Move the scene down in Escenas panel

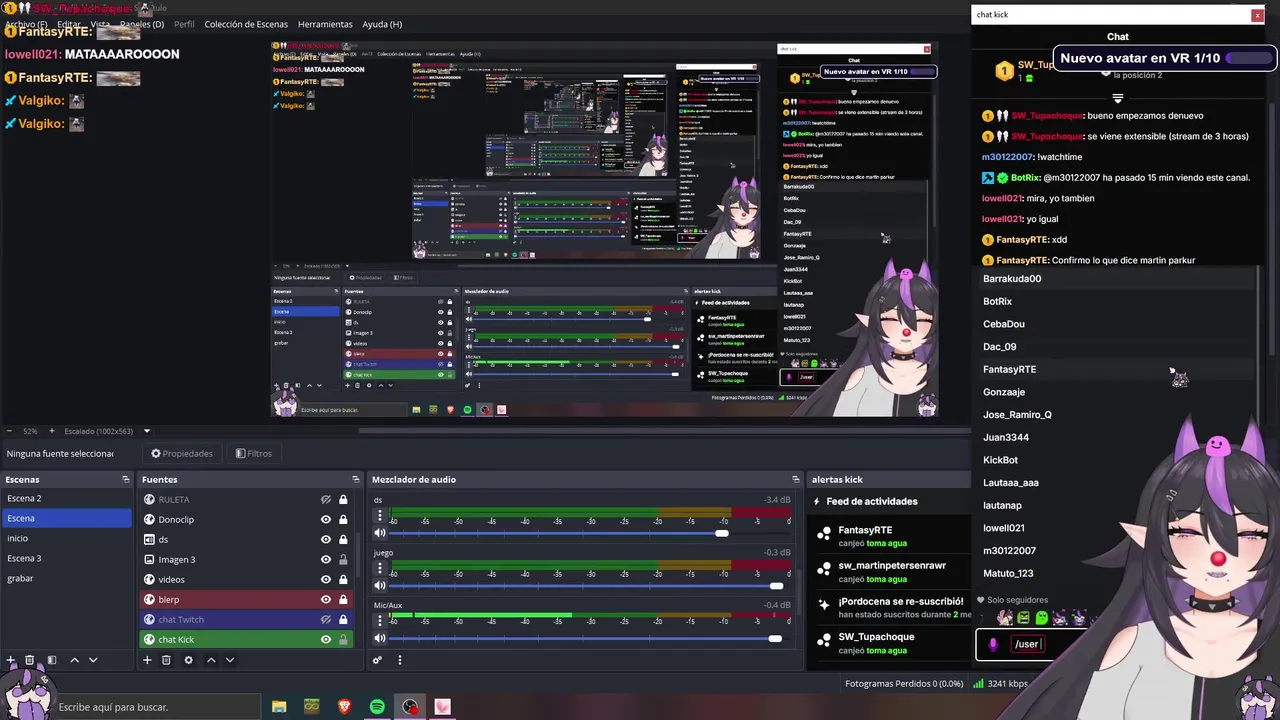[93, 660]
